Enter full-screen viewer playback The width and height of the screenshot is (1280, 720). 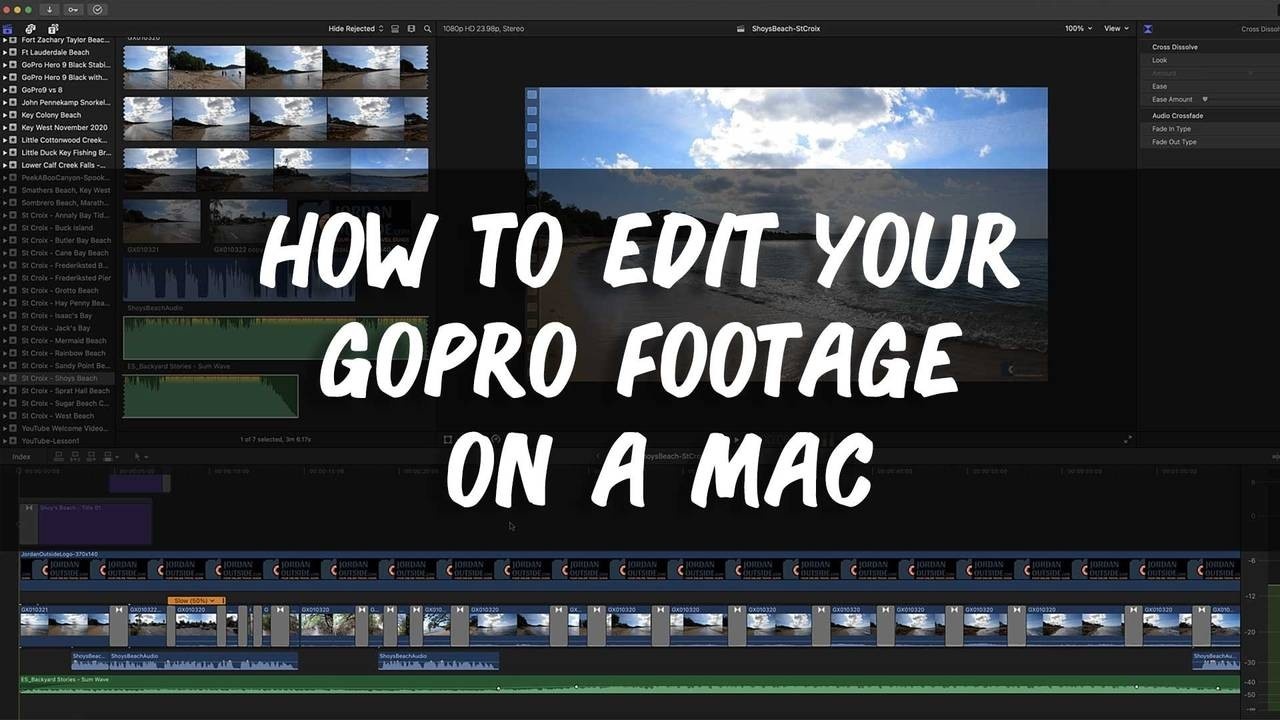[1128, 439]
